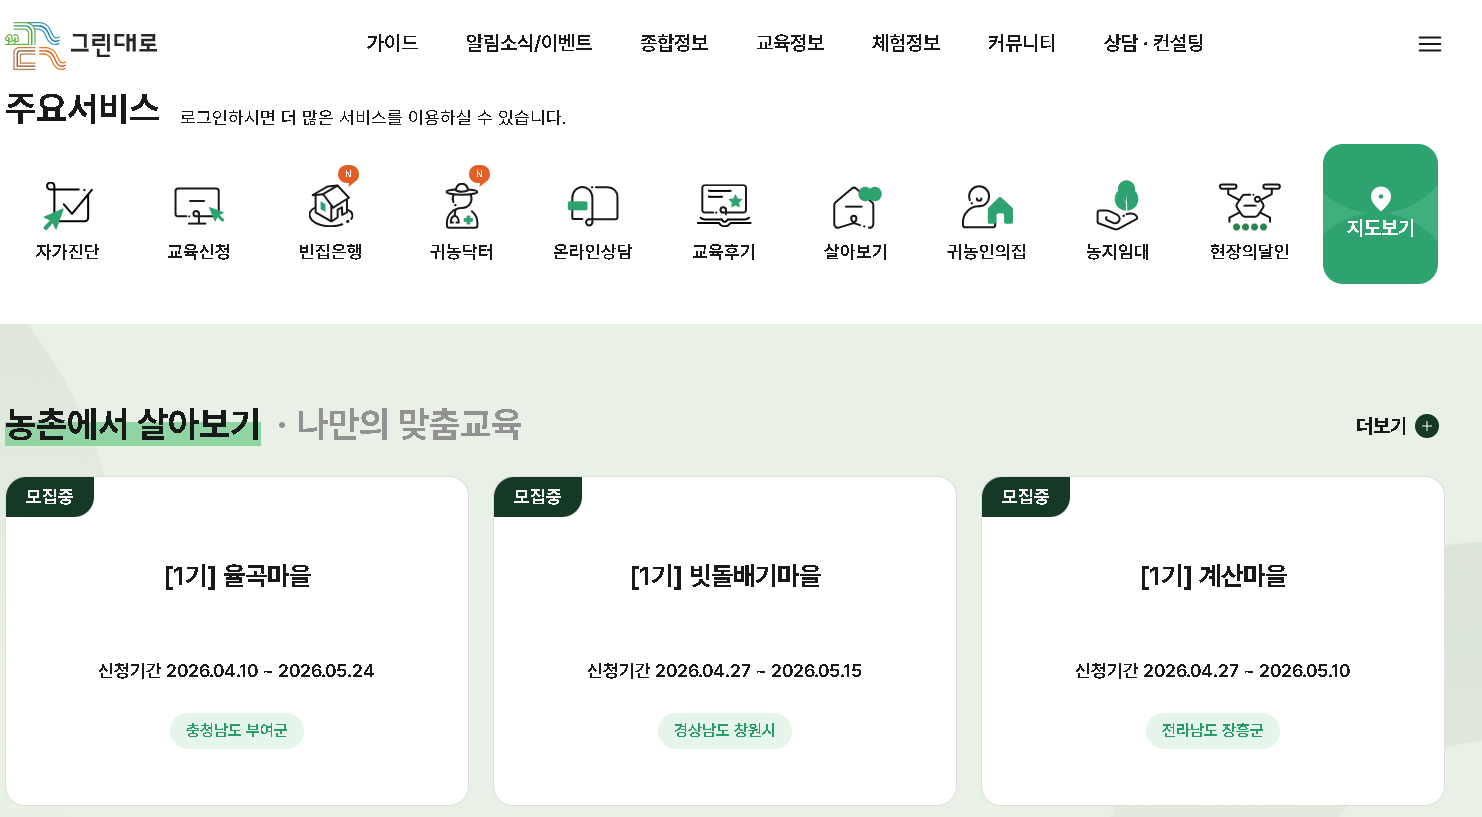Viewport: 1482px width, 817px height.
Task: Click the 살아보기 house icon
Action: 856,206
